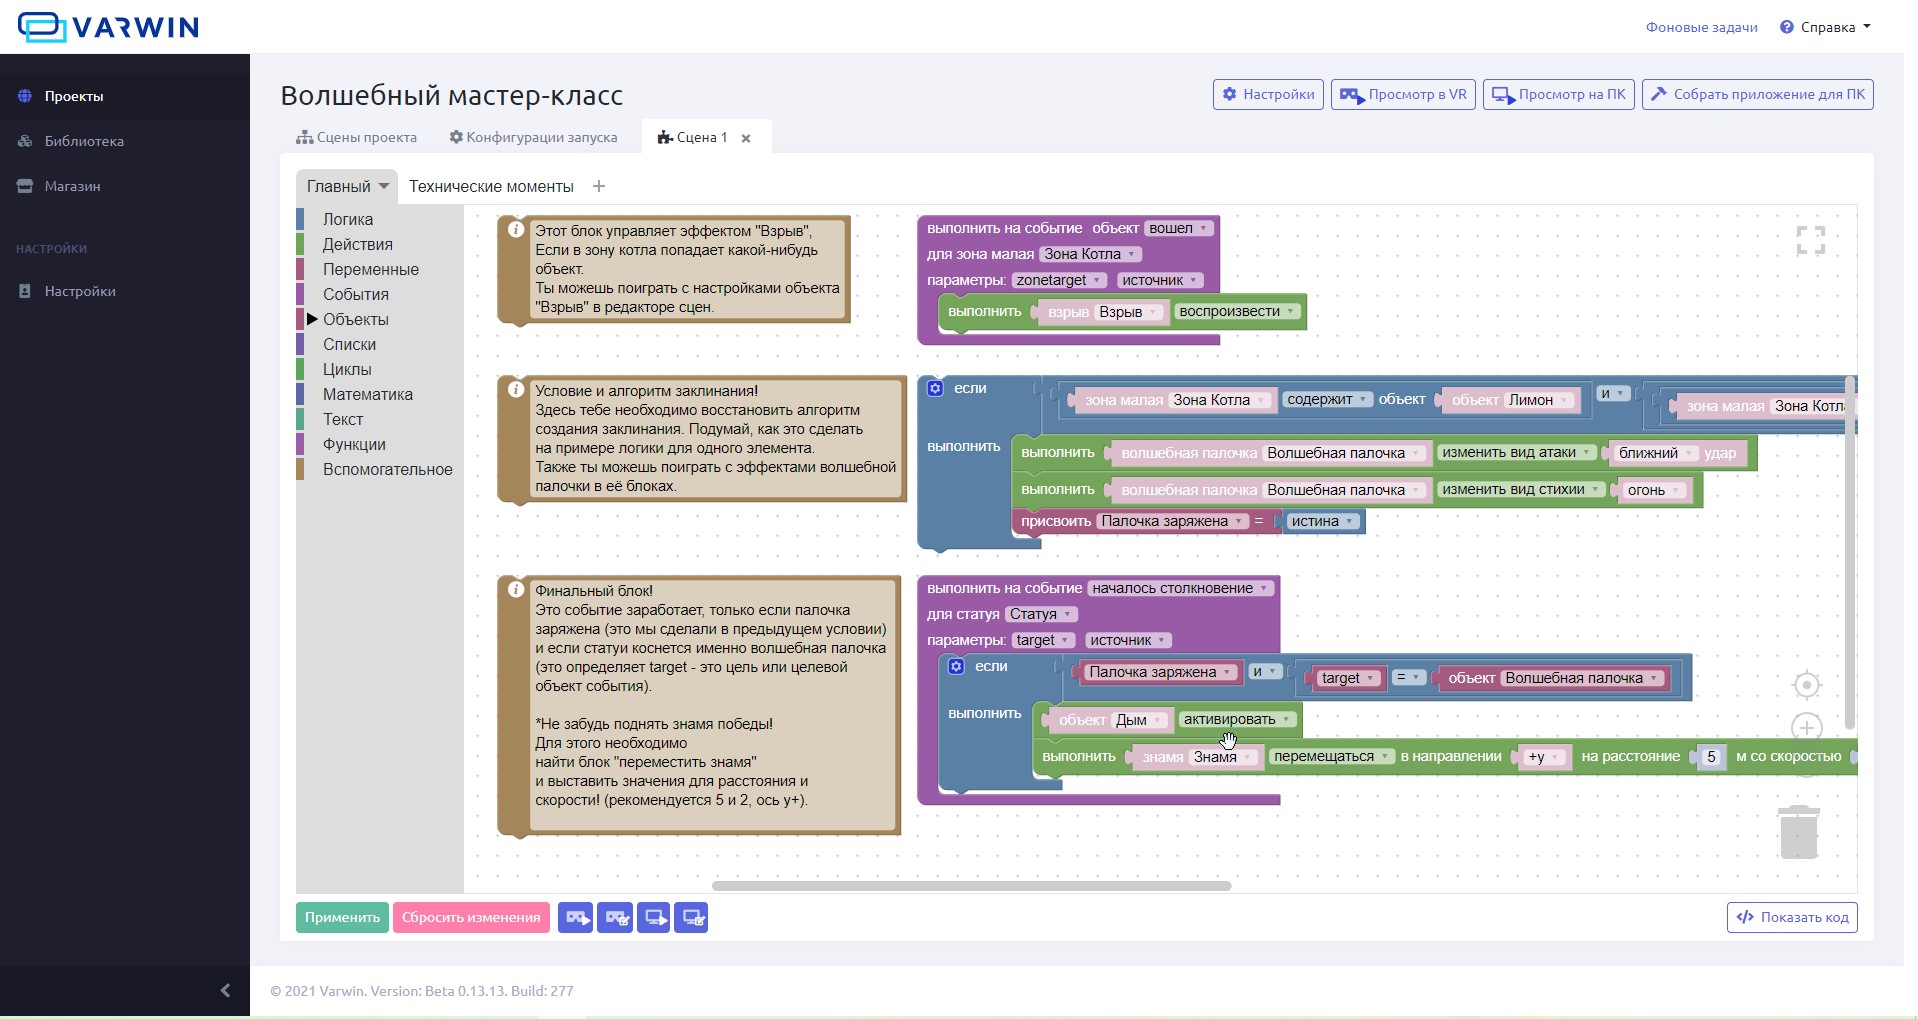Select Математика block category
The height and width of the screenshot is (1019, 1918).
(x=368, y=394)
